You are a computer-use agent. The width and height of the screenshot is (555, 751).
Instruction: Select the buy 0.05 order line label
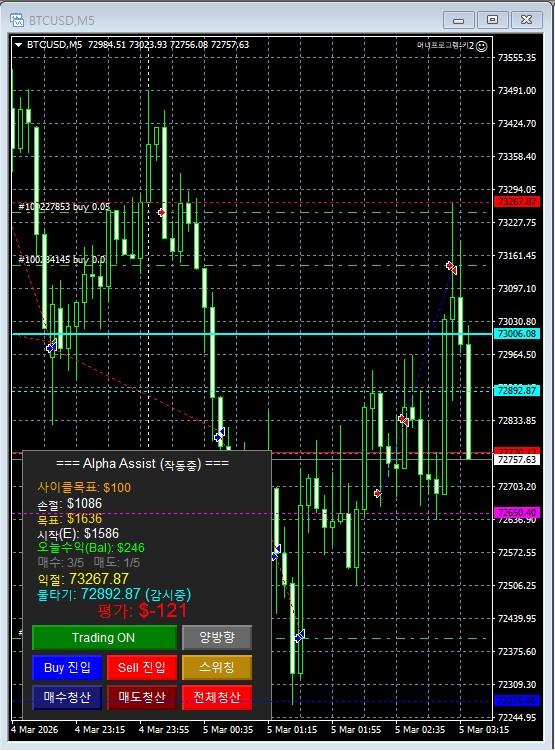64,207
